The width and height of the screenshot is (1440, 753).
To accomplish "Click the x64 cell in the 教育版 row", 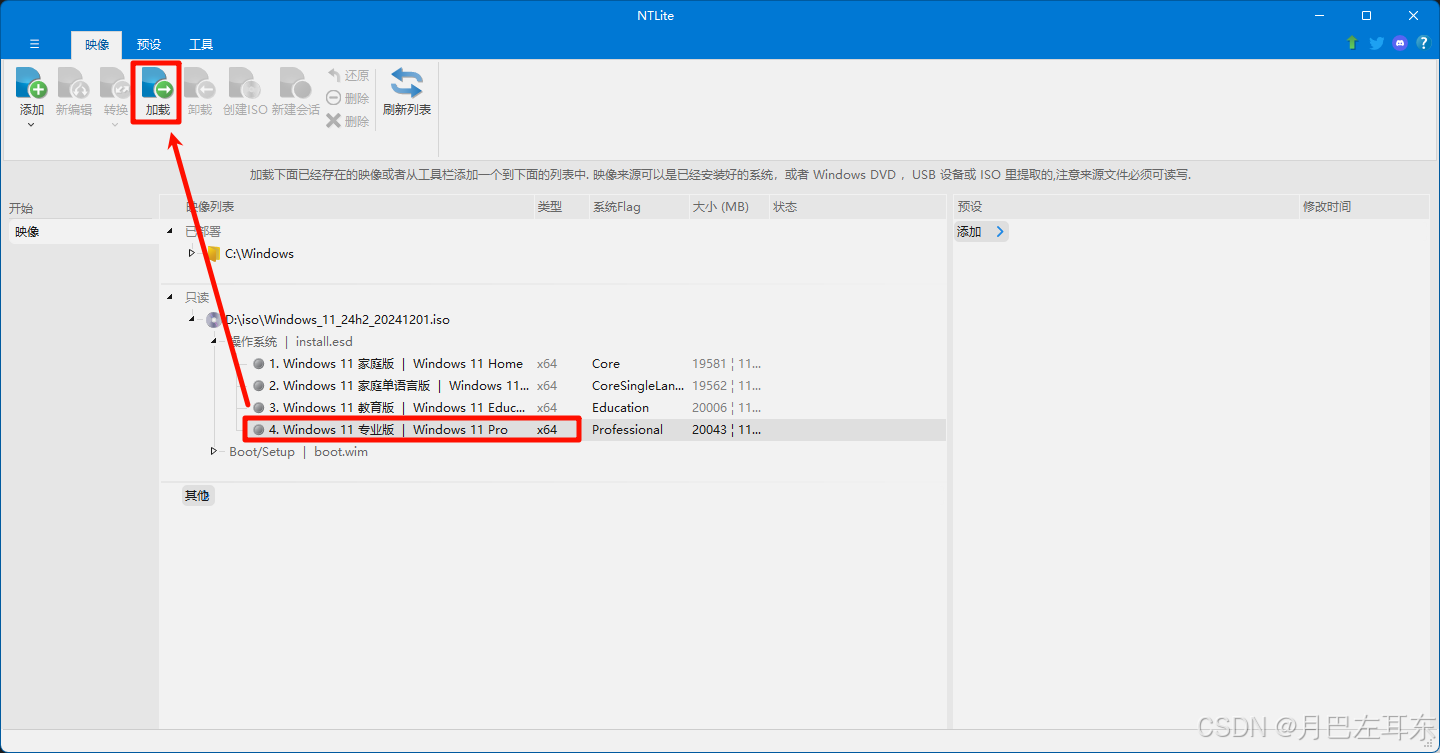I will pyautogui.click(x=547, y=408).
